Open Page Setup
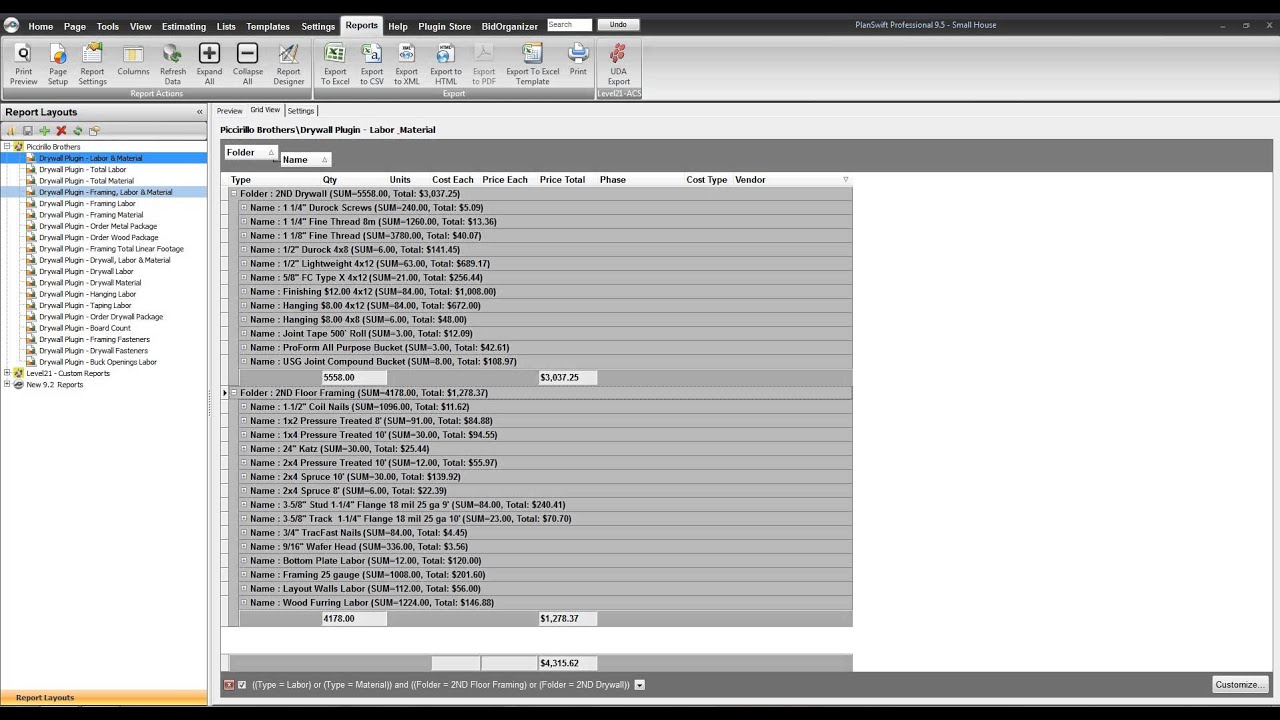Image resolution: width=1280 pixels, height=720 pixels. coord(58,64)
